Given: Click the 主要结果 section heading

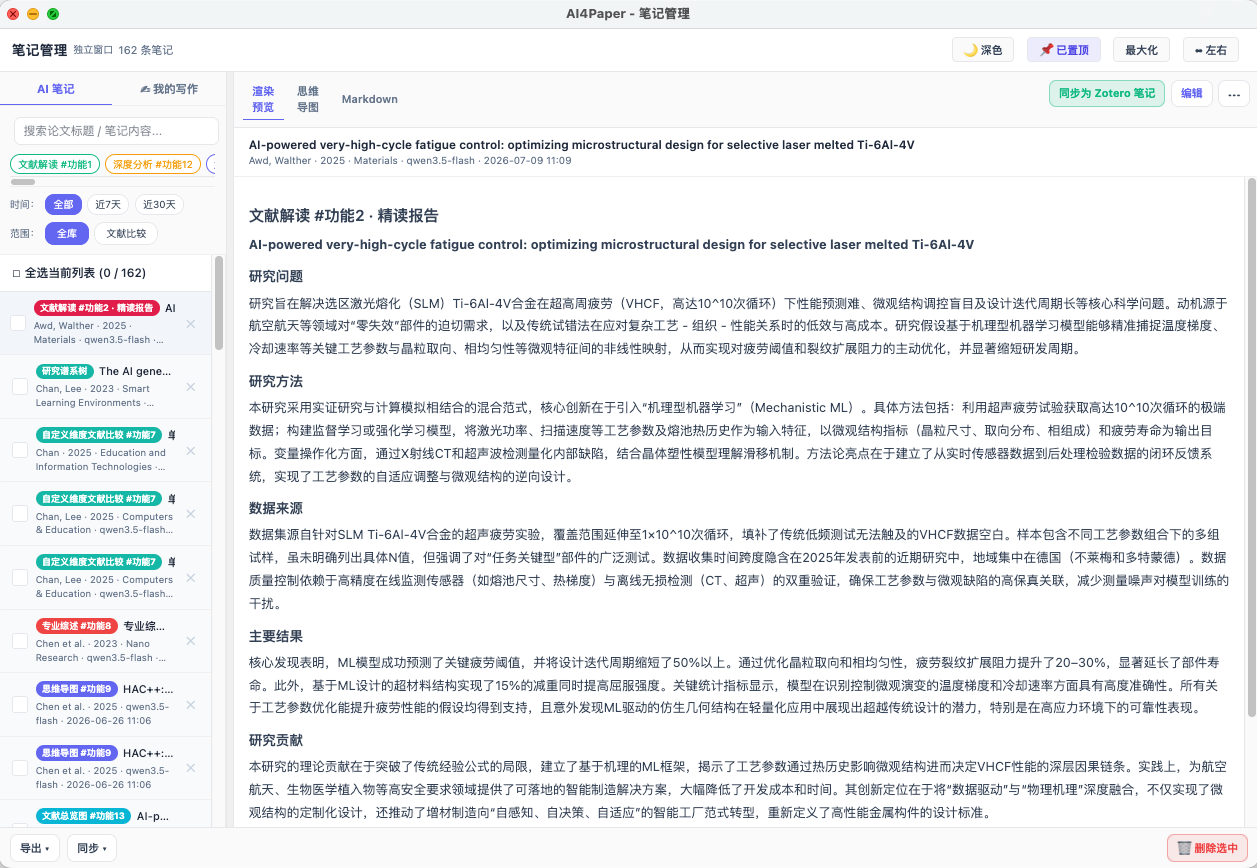Looking at the screenshot, I should point(276,636).
